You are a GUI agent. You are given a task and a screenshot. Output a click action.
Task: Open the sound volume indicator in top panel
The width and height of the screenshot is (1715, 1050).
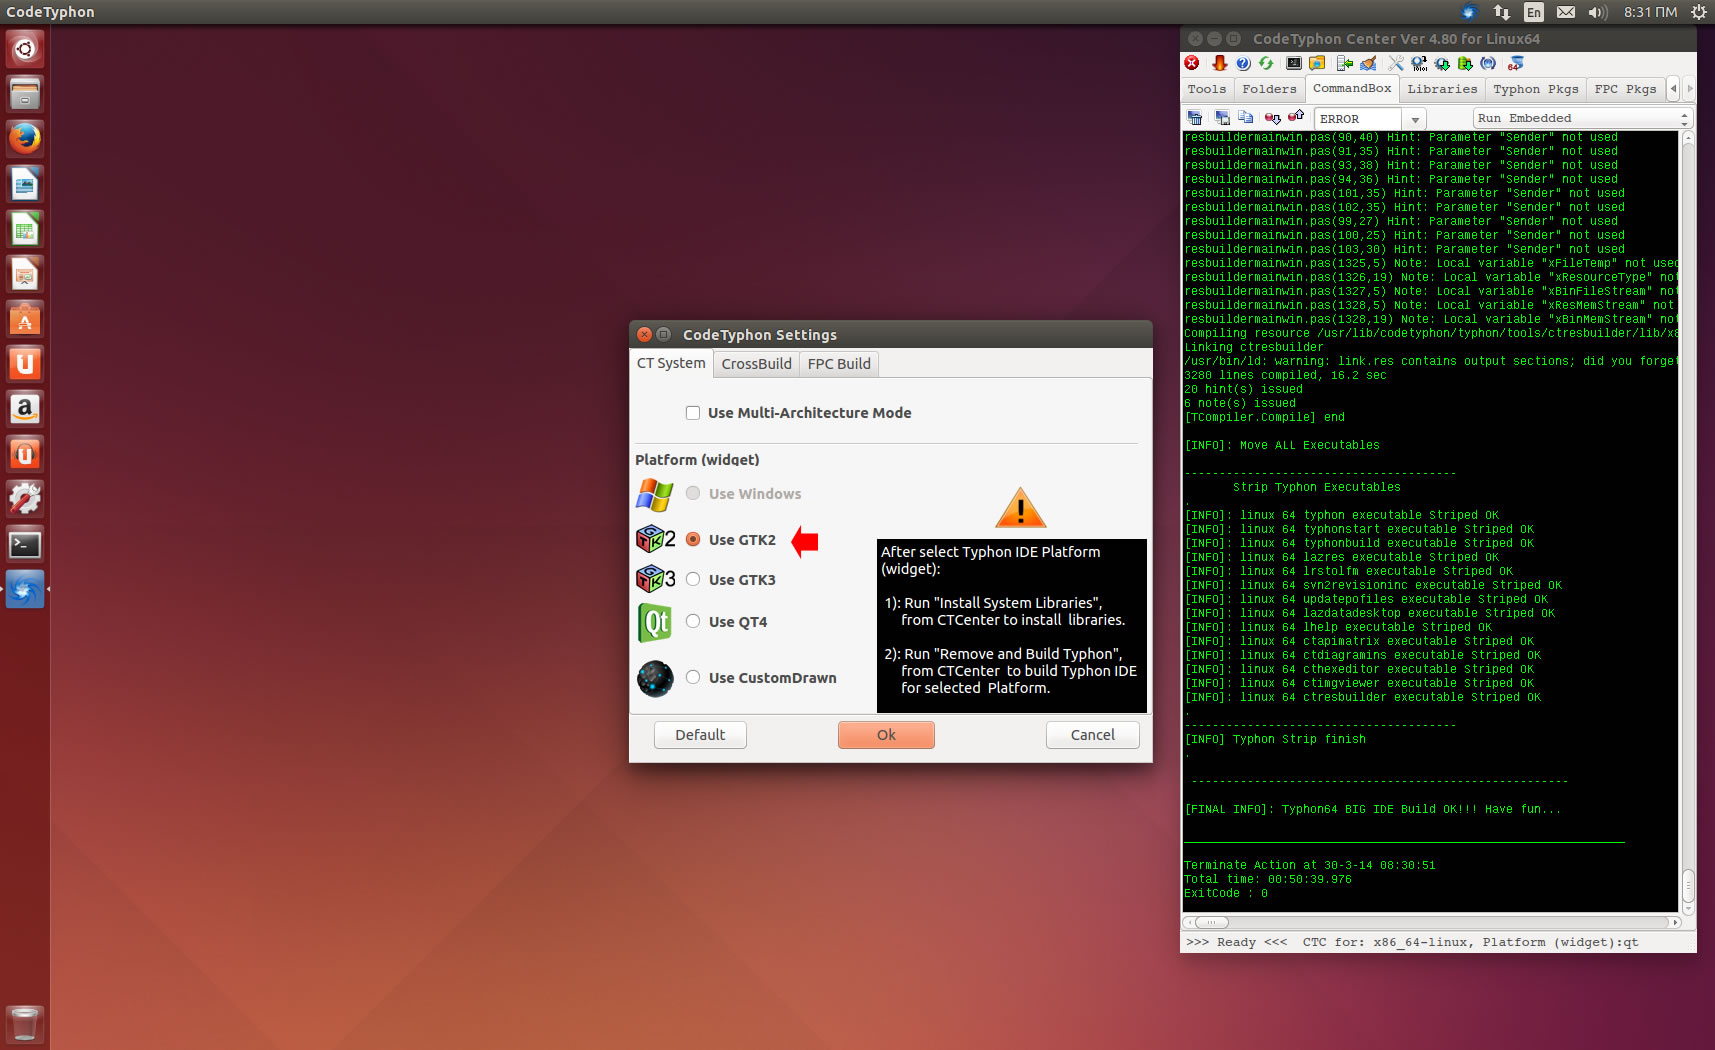coord(1597,12)
